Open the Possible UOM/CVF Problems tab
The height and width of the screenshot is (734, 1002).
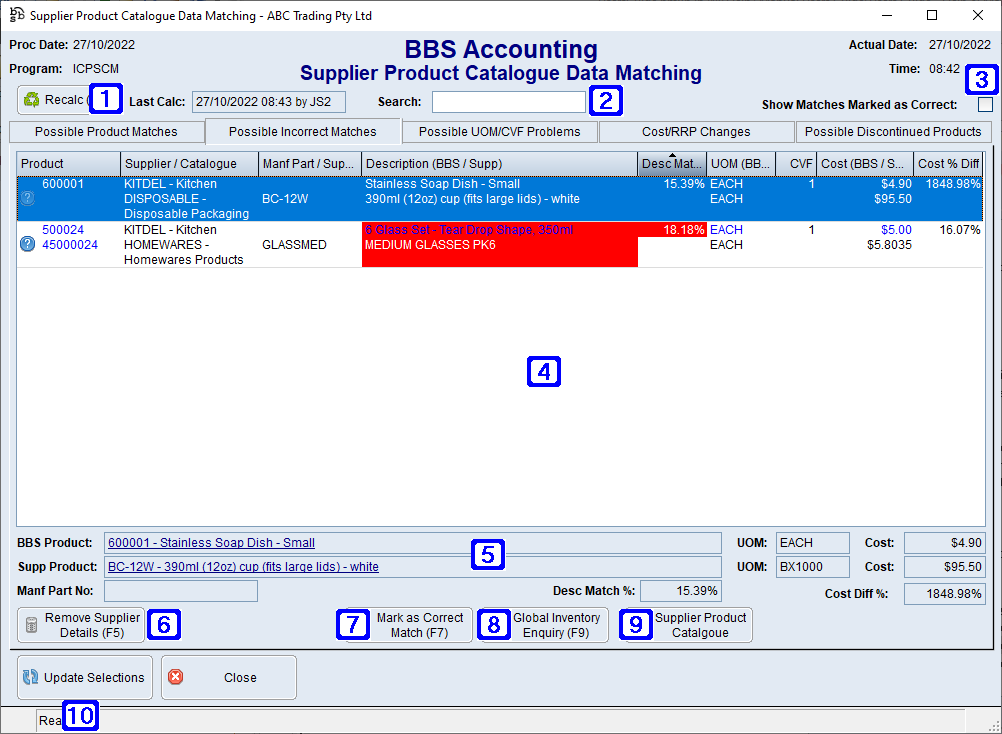[501, 131]
